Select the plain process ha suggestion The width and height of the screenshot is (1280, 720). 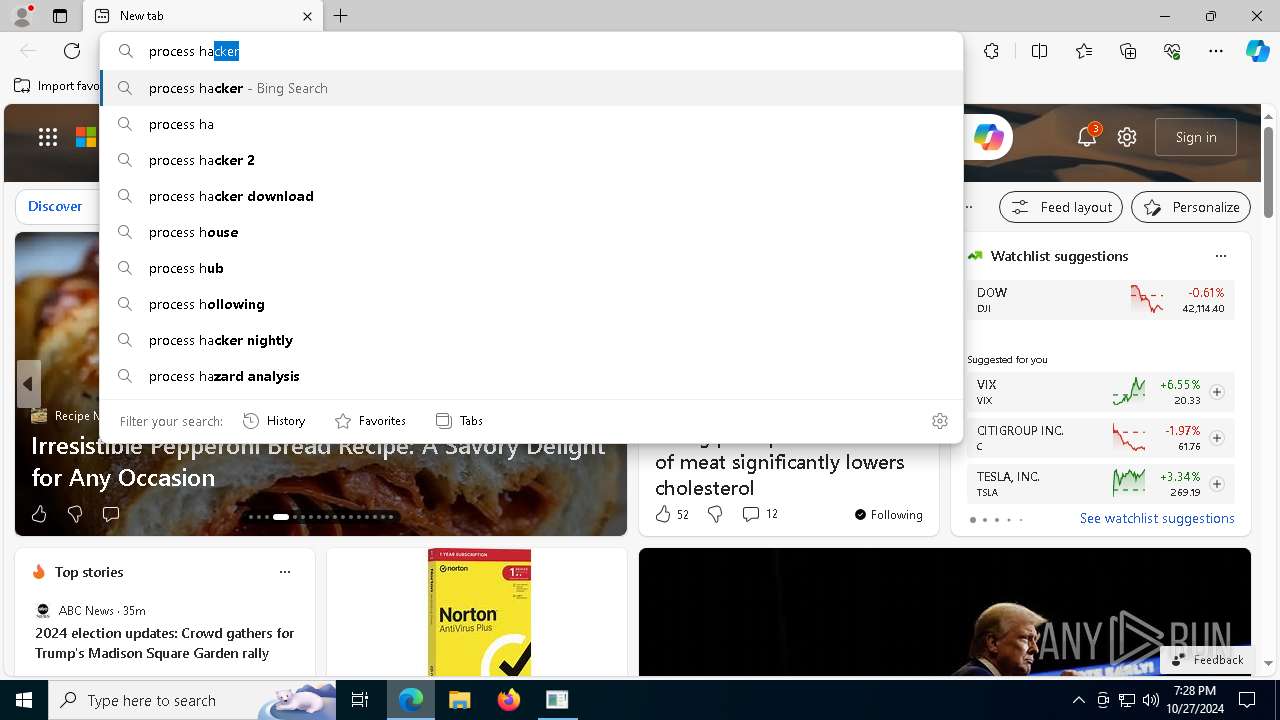[x=532, y=124]
